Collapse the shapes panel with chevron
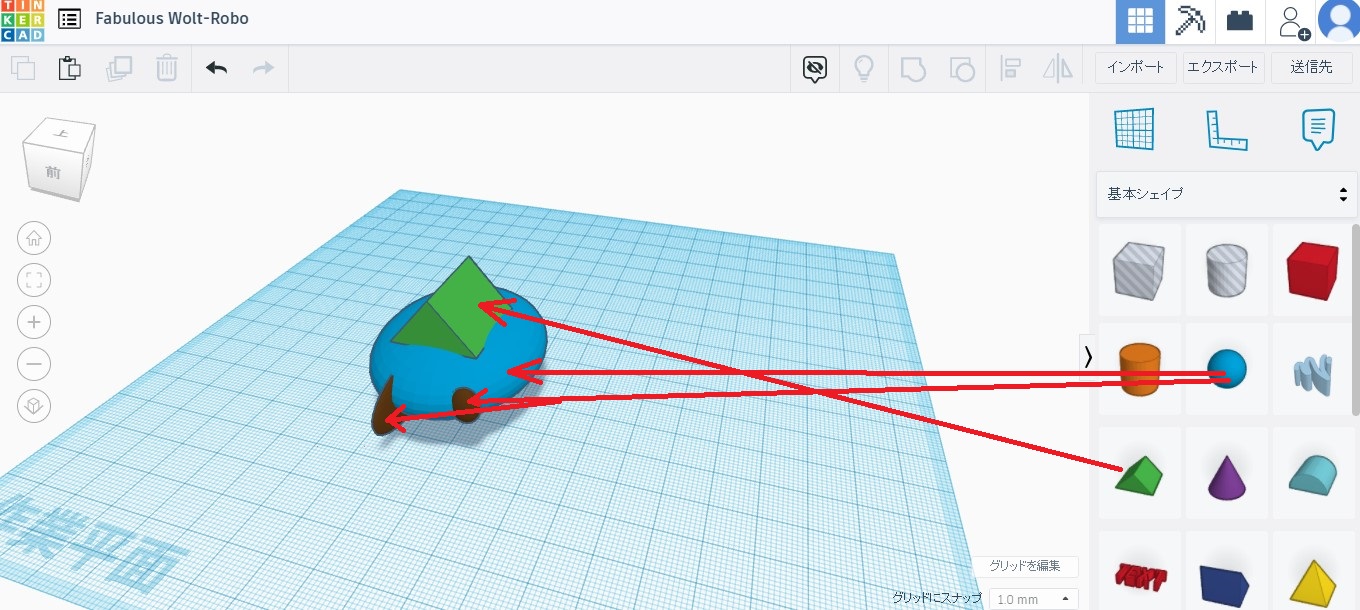Viewport: 1360px width, 610px height. (x=1088, y=356)
